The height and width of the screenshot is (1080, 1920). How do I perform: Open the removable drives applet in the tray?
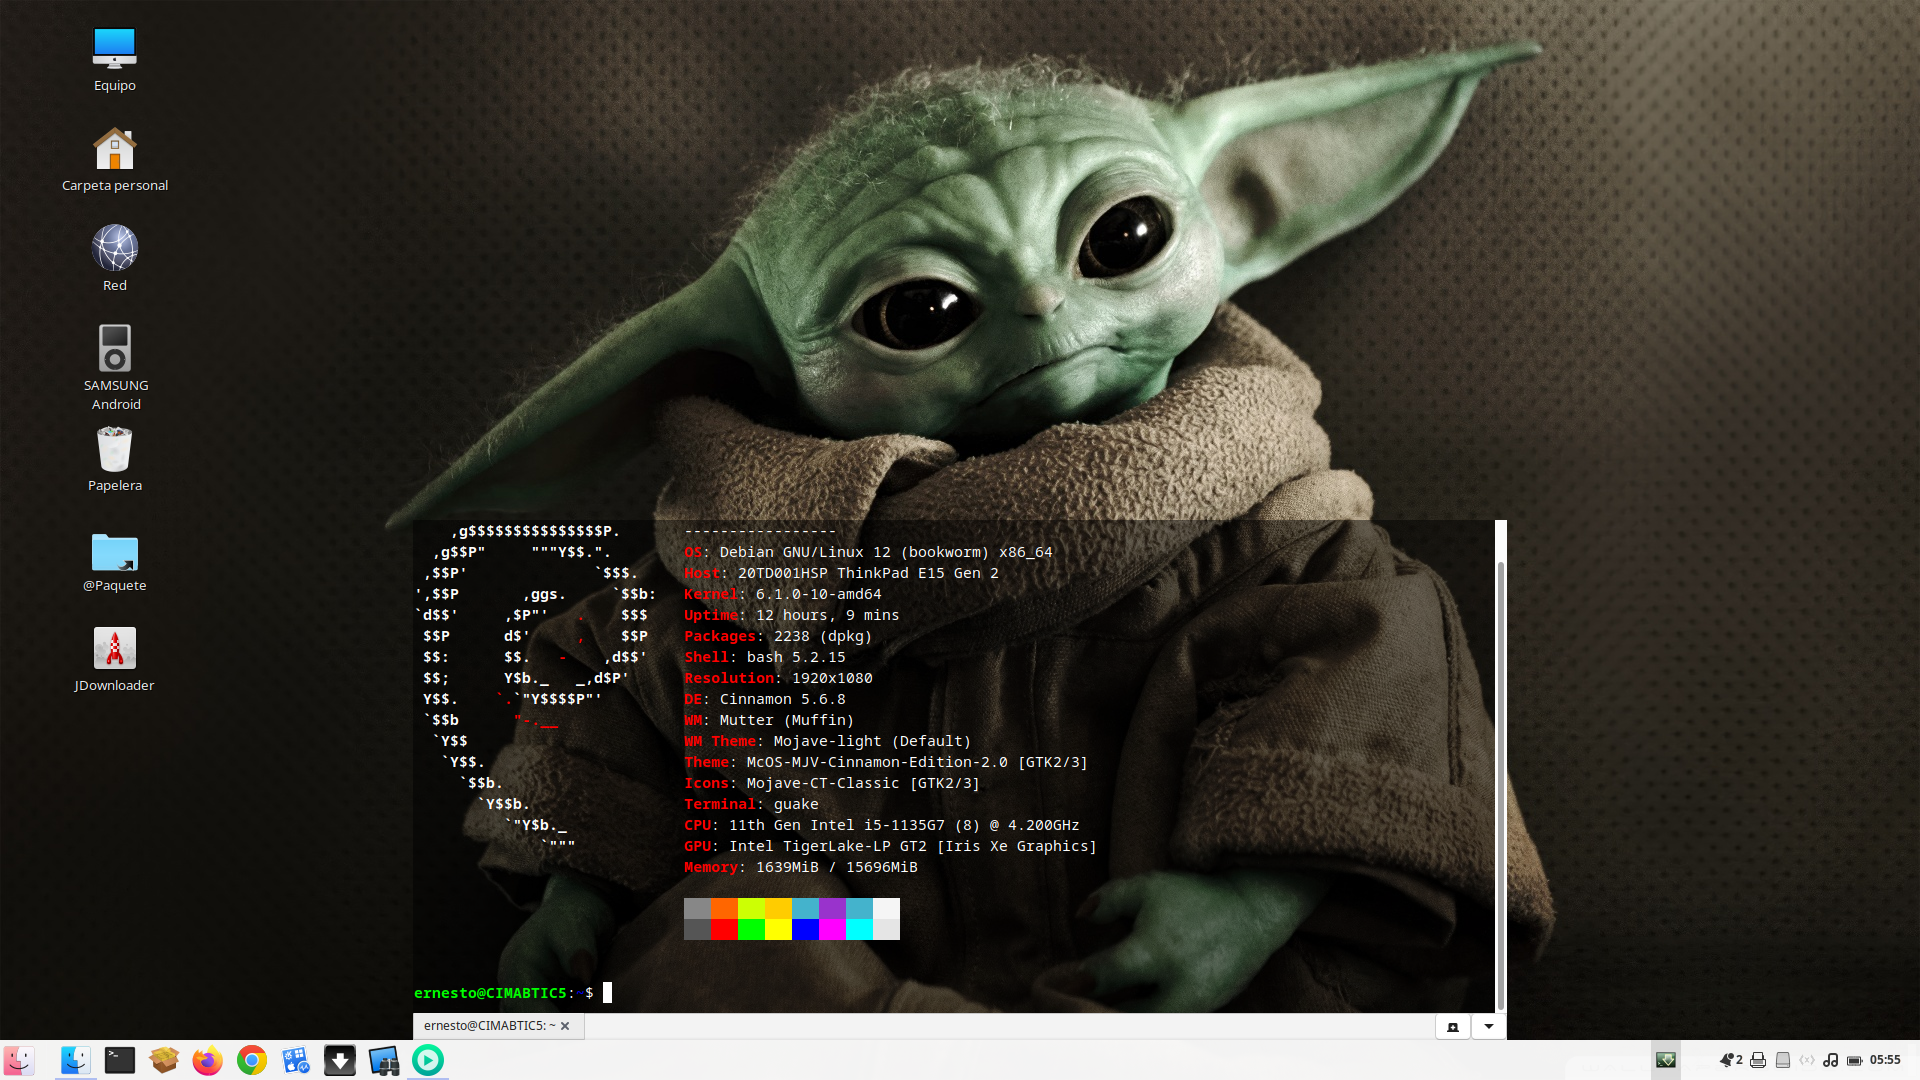point(1783,1060)
